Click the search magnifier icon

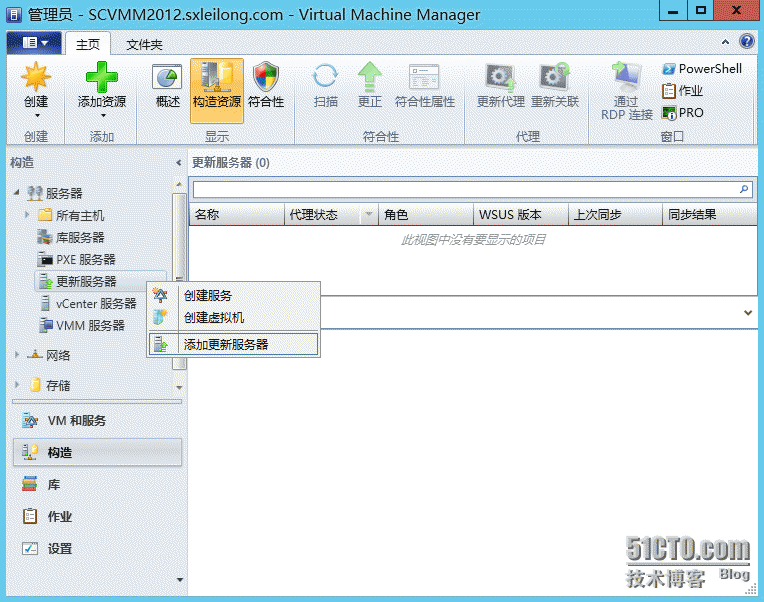(744, 189)
